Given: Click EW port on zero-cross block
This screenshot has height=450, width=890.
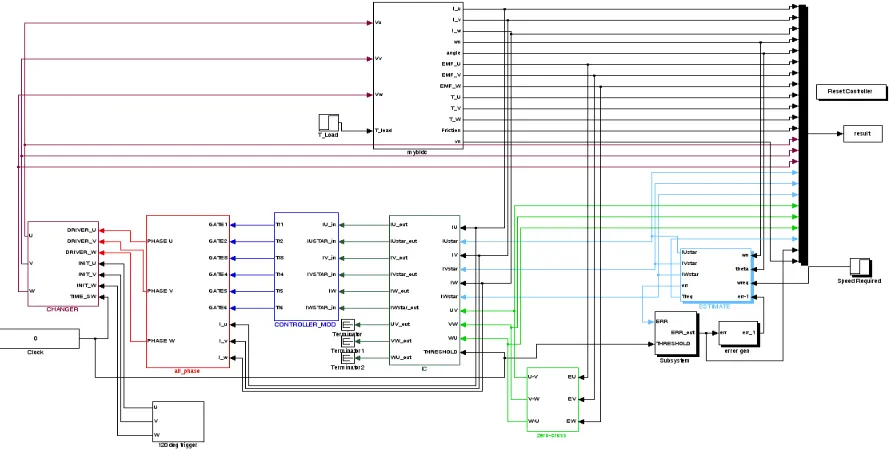Looking at the screenshot, I should point(572,421).
